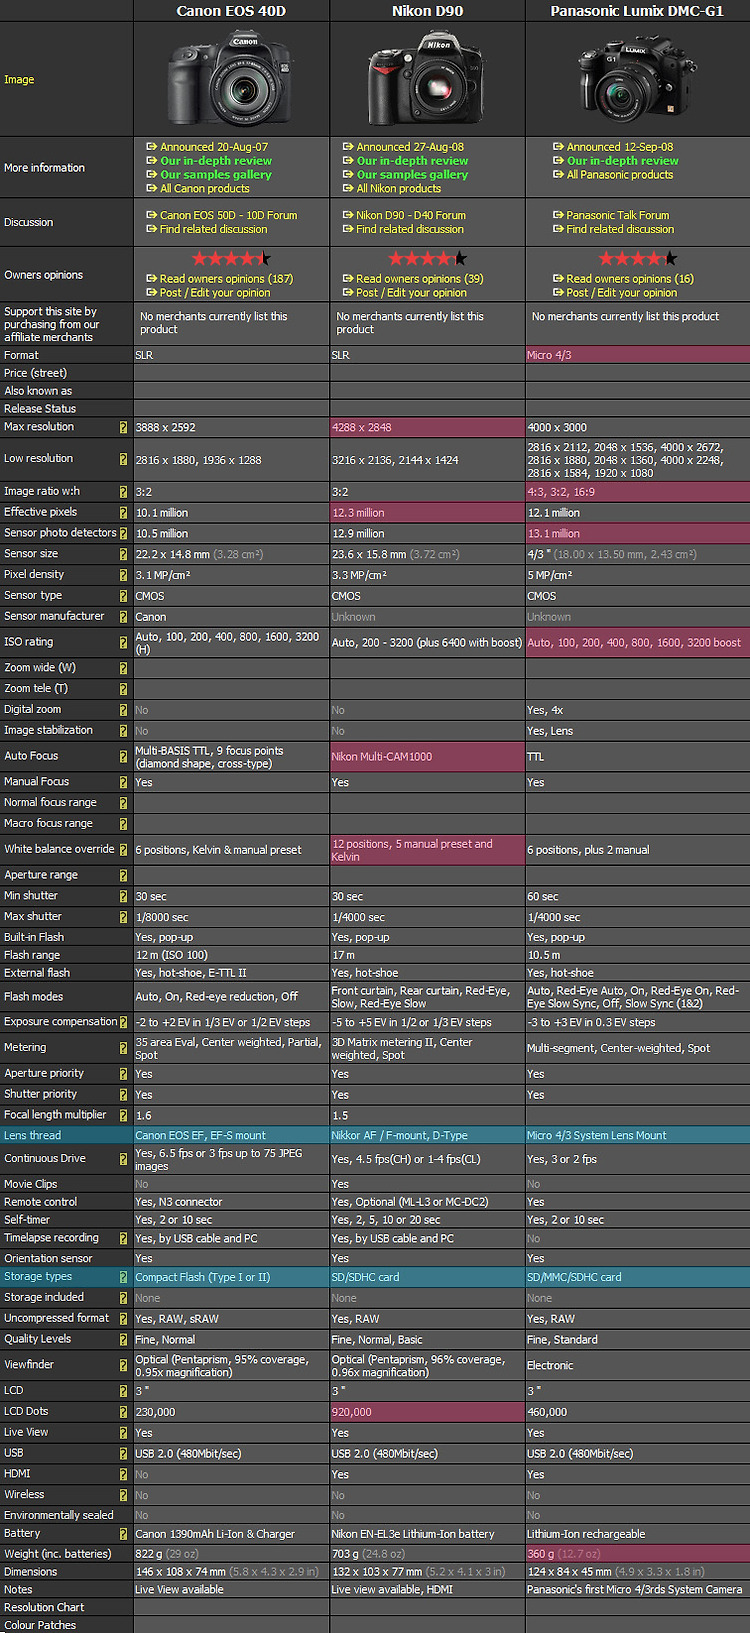Open help icon next to Effective pixels

coord(124,512)
